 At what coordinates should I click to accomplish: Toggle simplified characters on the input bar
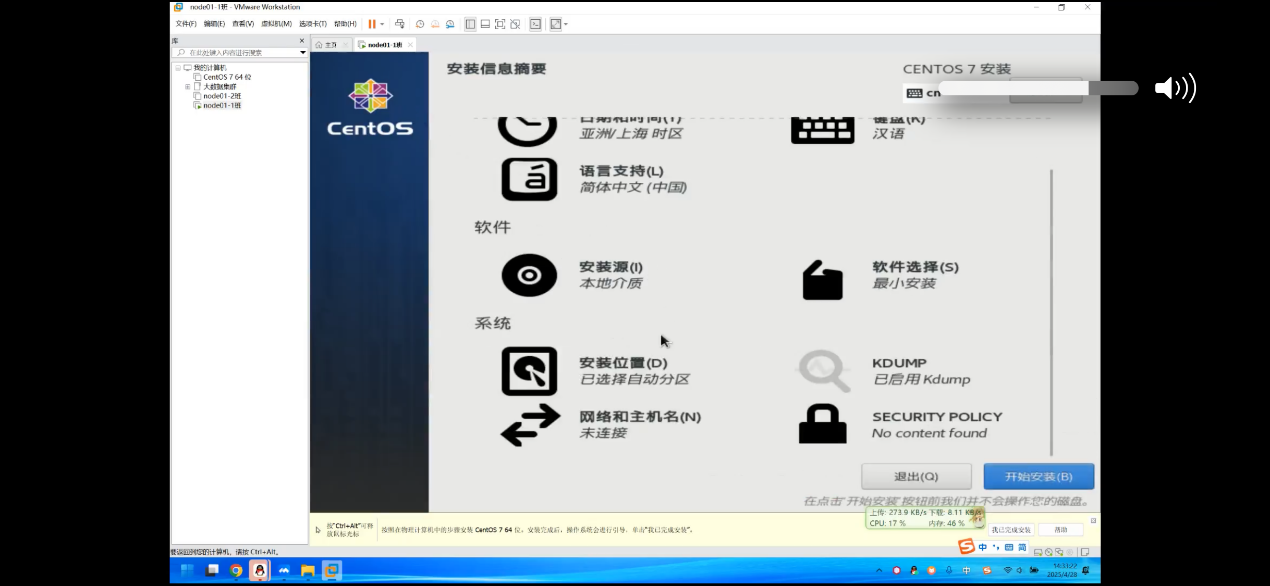pos(1022,546)
